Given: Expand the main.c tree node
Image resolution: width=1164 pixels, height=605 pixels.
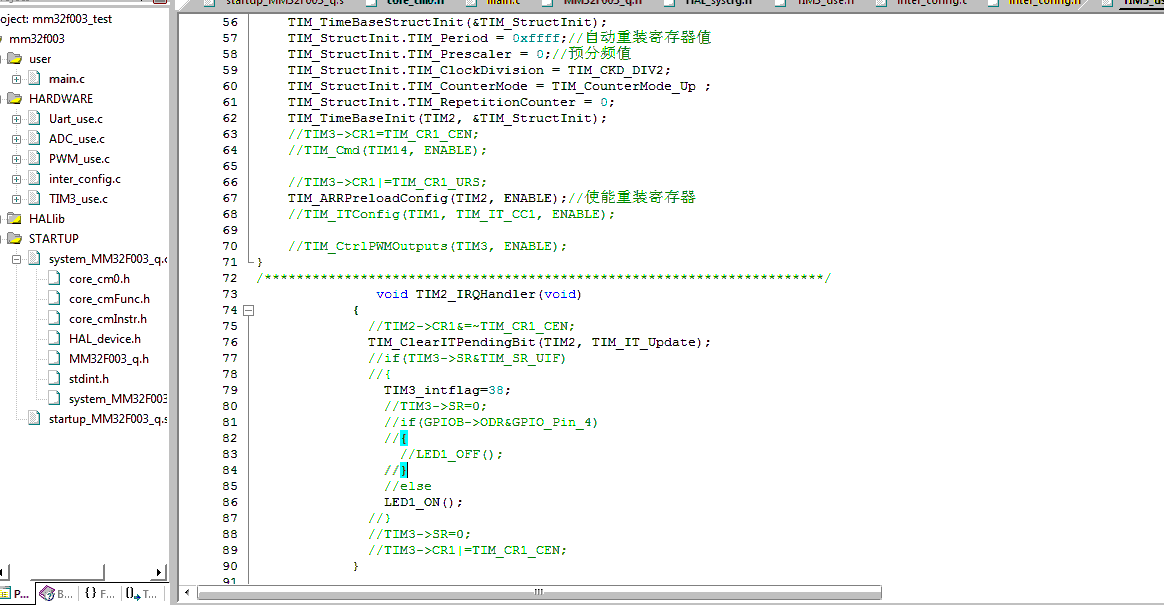Looking at the screenshot, I should click(16, 79).
